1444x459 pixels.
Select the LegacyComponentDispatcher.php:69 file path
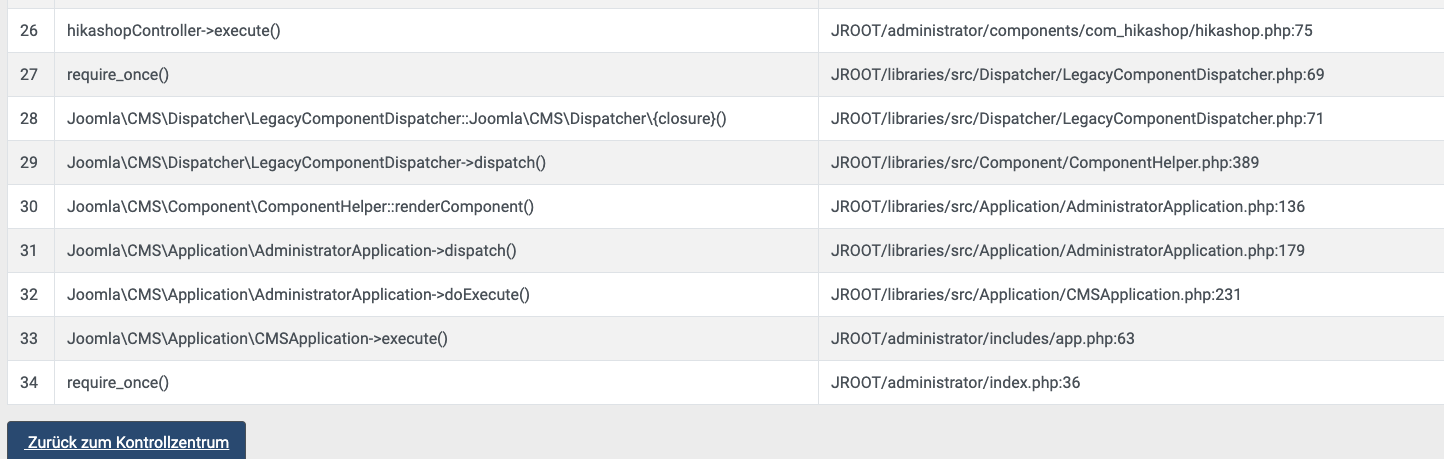click(1077, 75)
